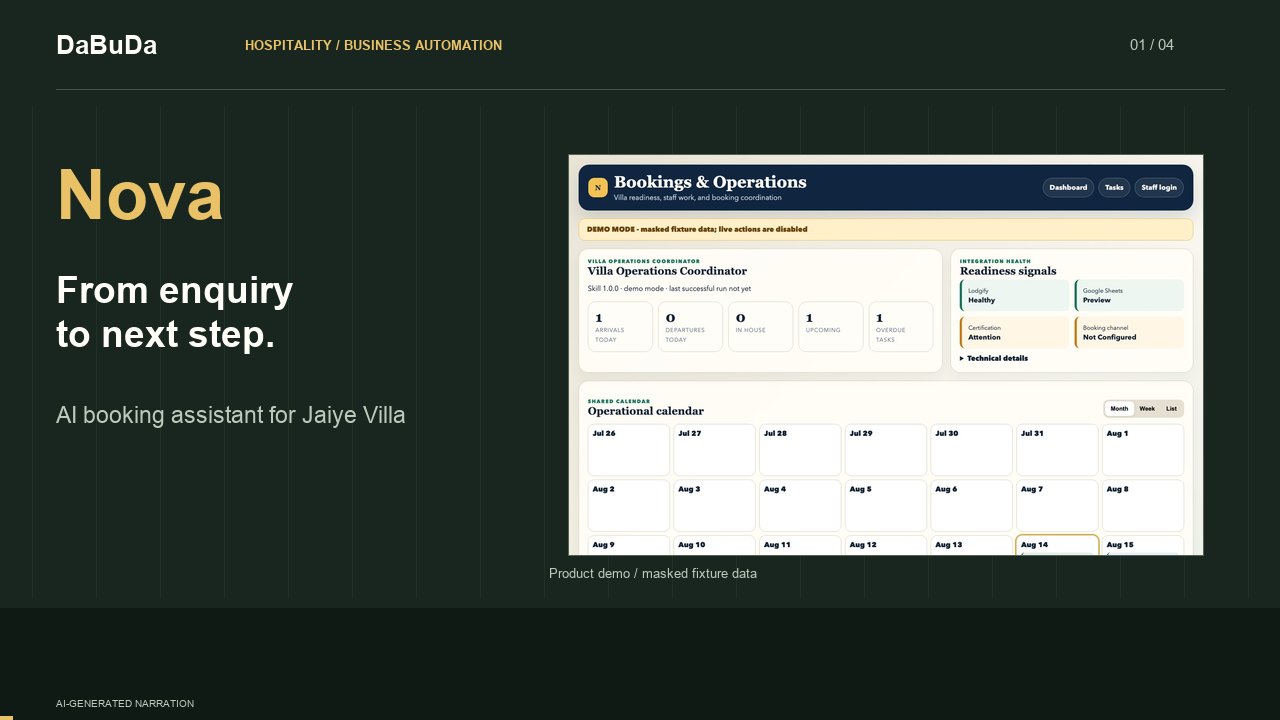Click the "HOSPITALITY / BUSINESS AUTOMATION" label
This screenshot has width=1280, height=720.
pos(374,45)
